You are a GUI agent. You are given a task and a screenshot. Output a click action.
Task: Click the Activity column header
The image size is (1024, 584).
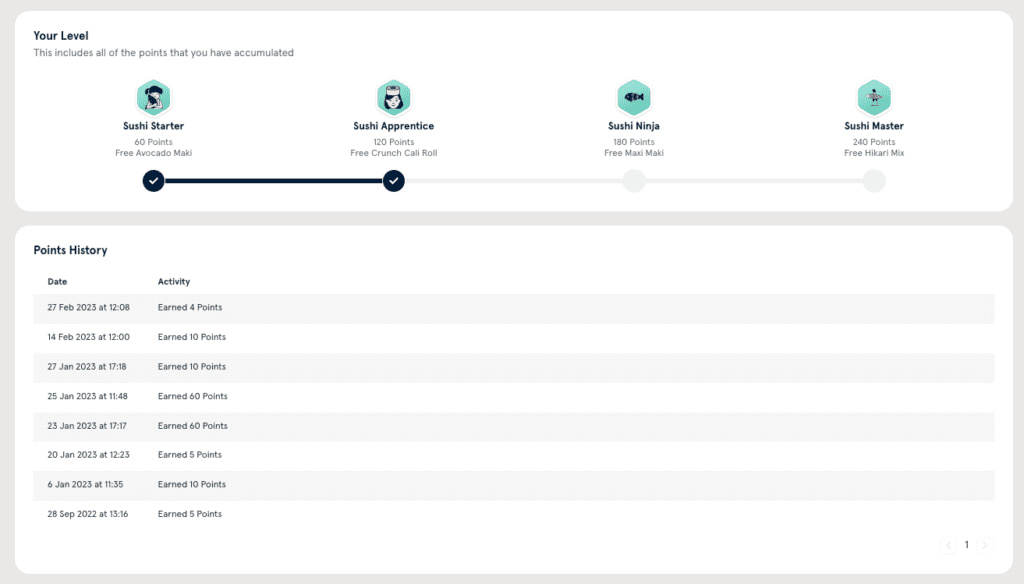point(174,282)
